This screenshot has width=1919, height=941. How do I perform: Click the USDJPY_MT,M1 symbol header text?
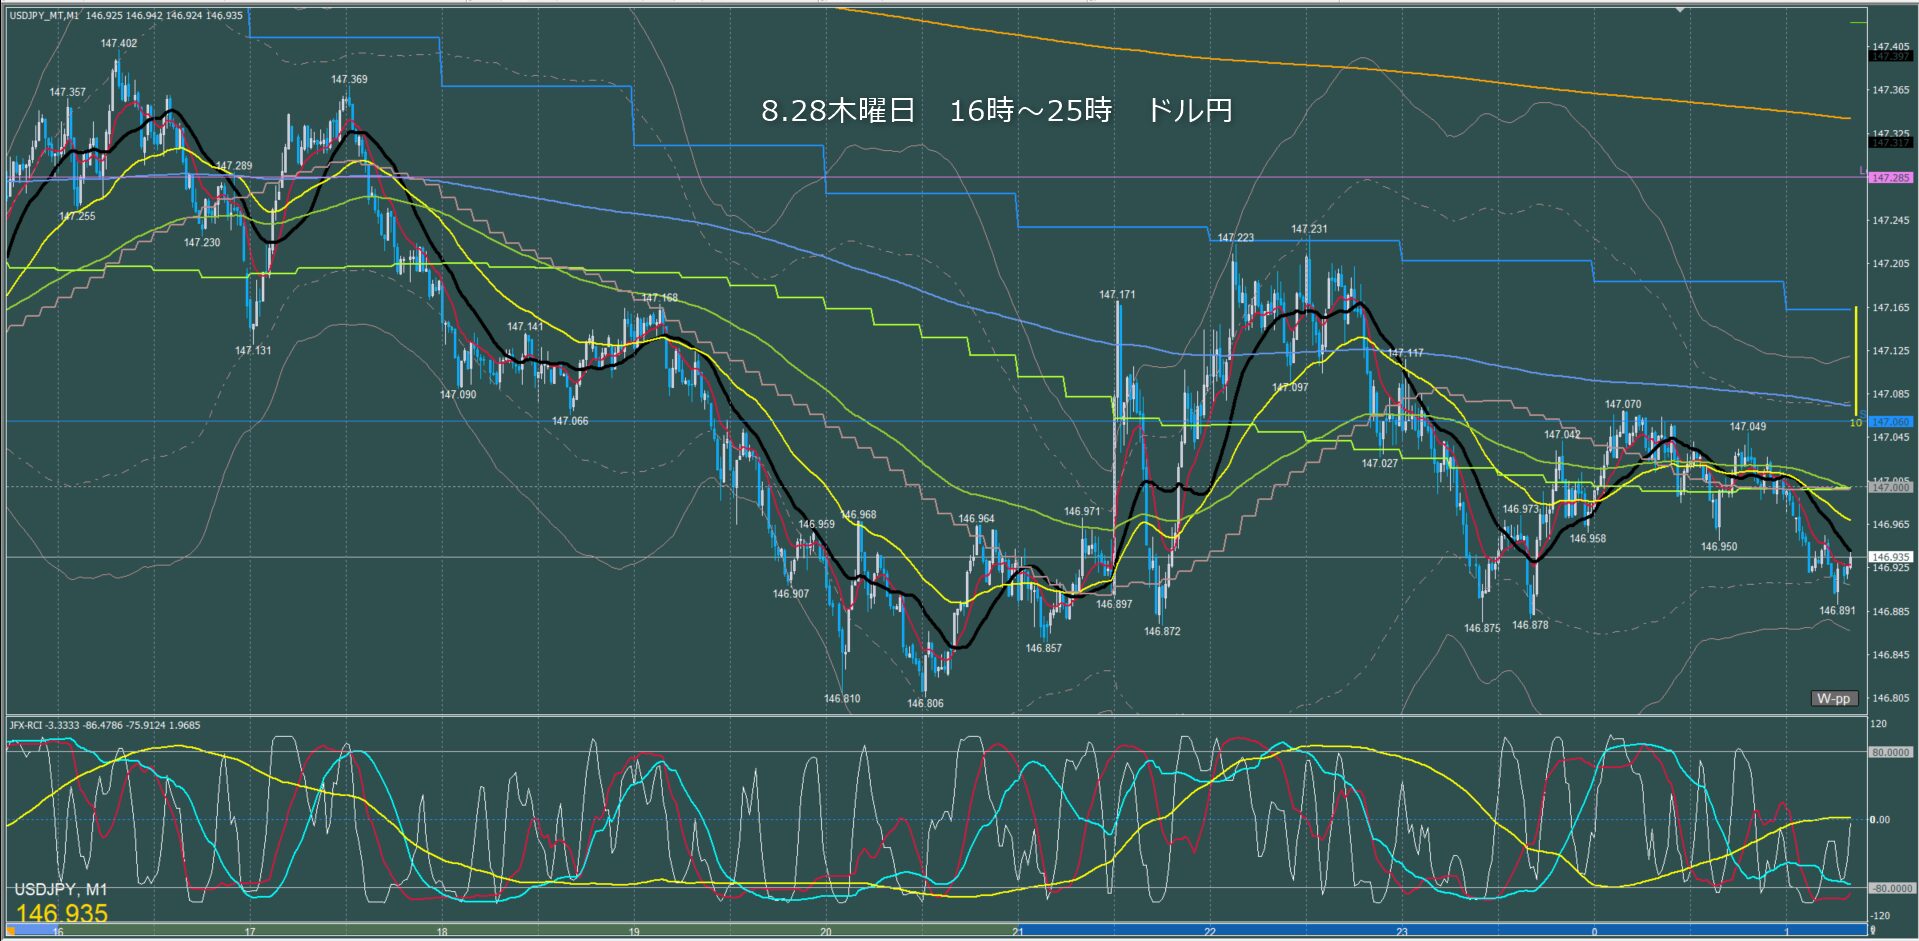(x=45, y=16)
